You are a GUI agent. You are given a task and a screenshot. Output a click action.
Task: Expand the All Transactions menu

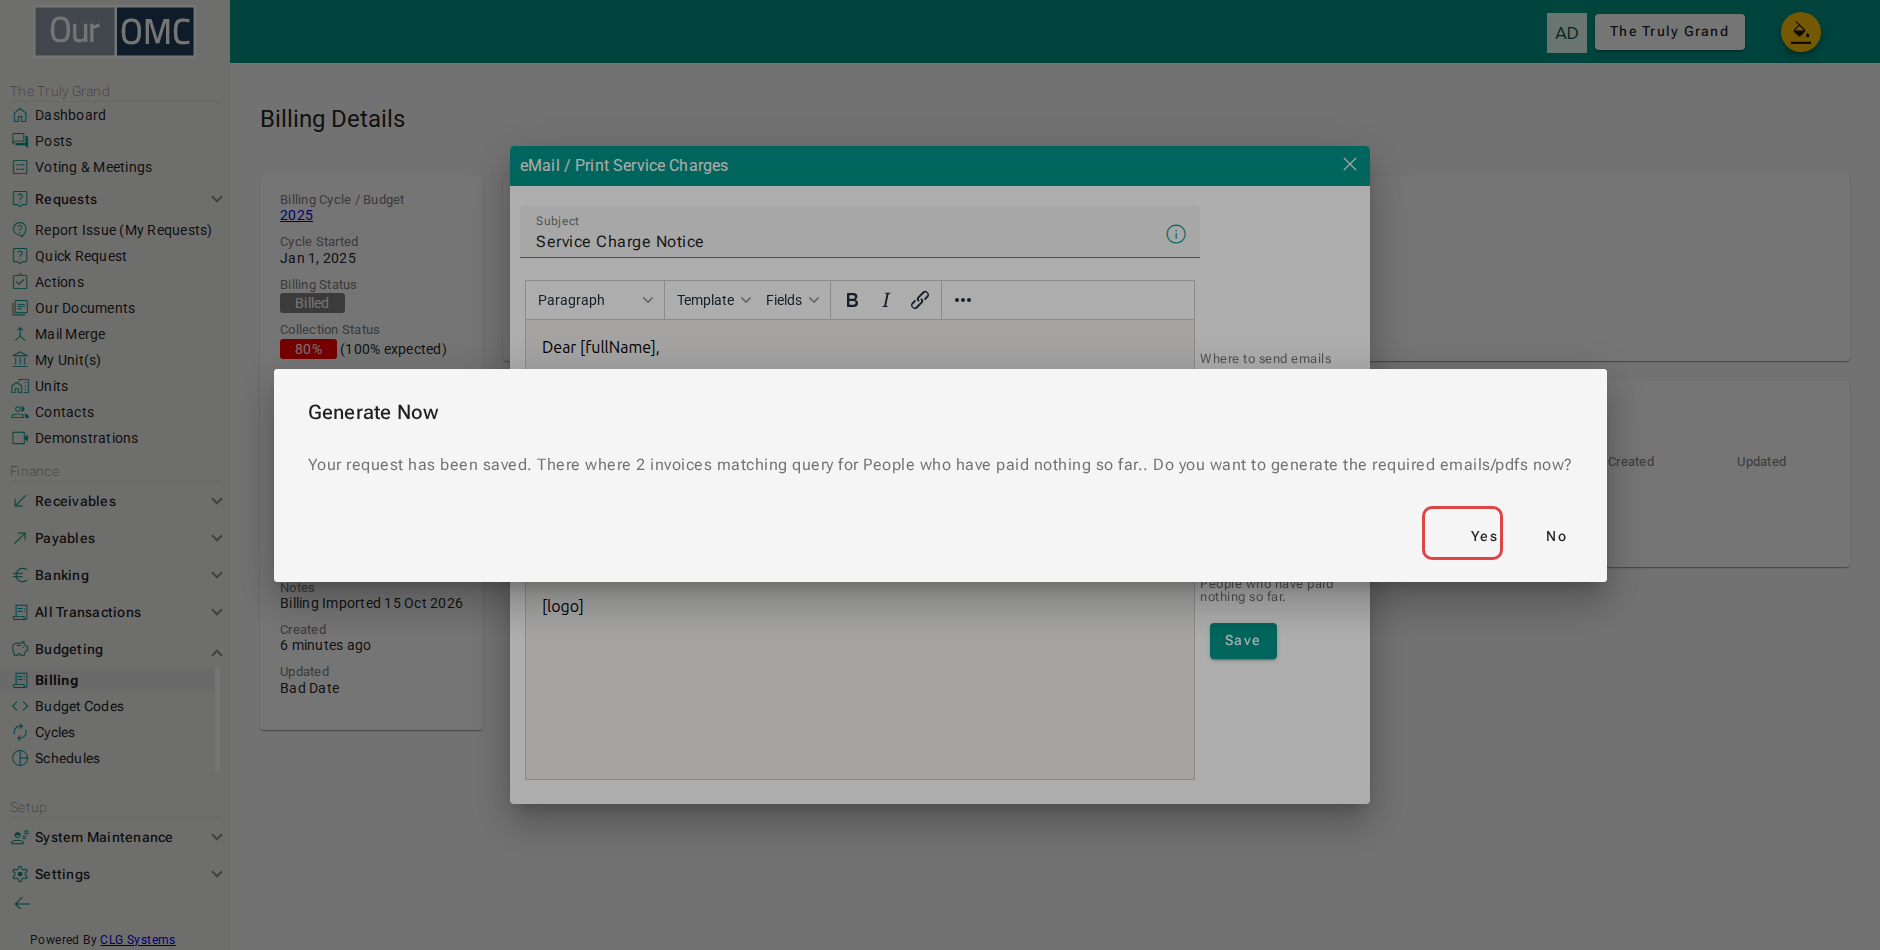115,612
